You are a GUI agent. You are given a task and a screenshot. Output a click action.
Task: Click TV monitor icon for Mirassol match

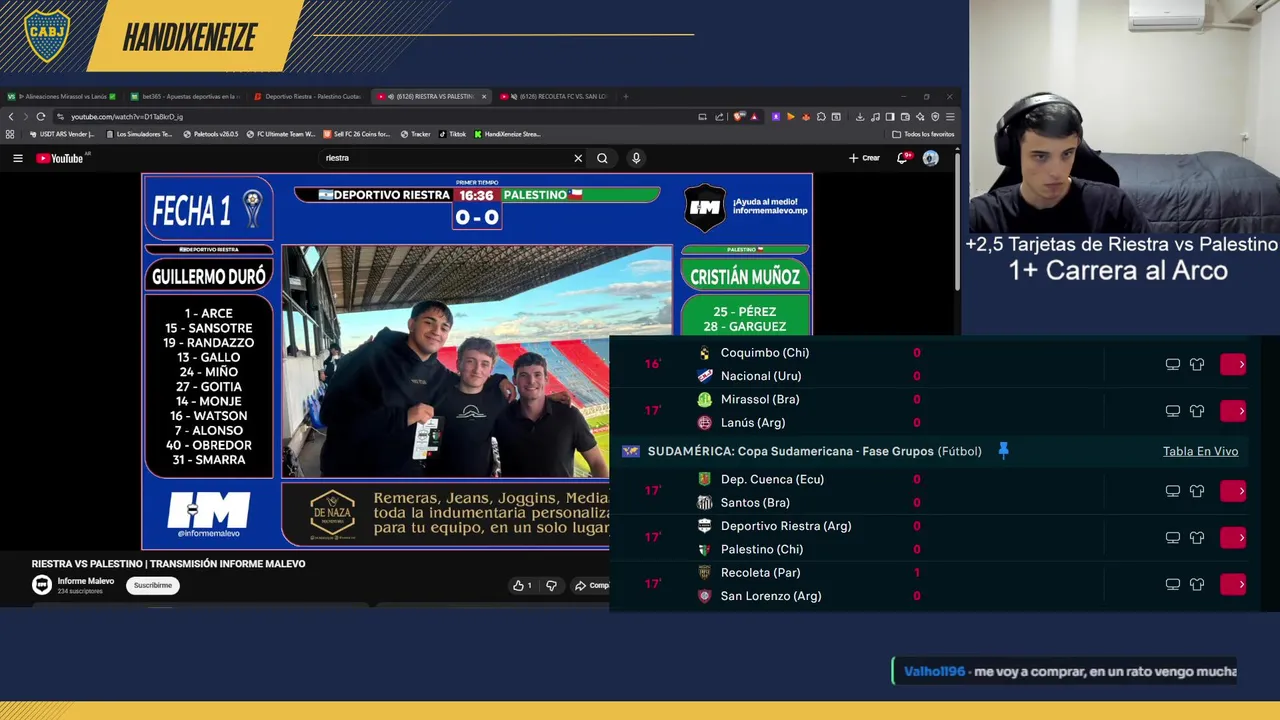coord(1173,411)
